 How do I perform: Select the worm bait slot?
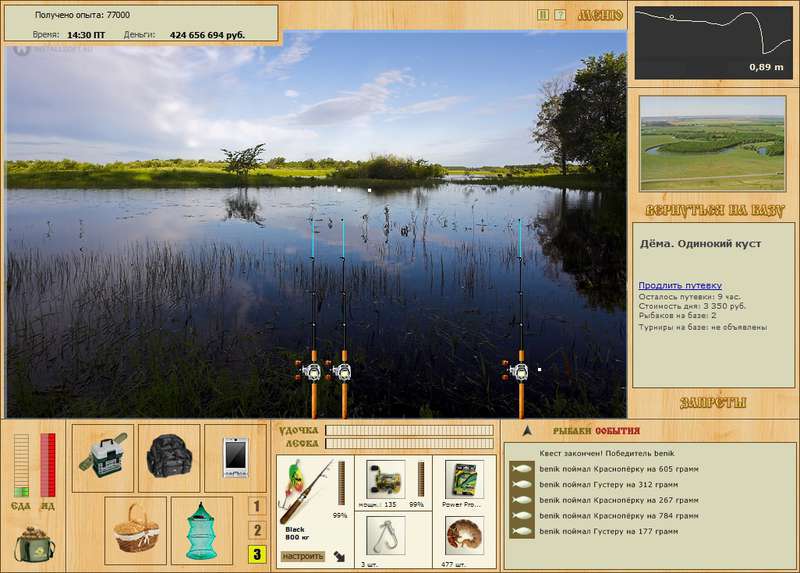[464, 540]
